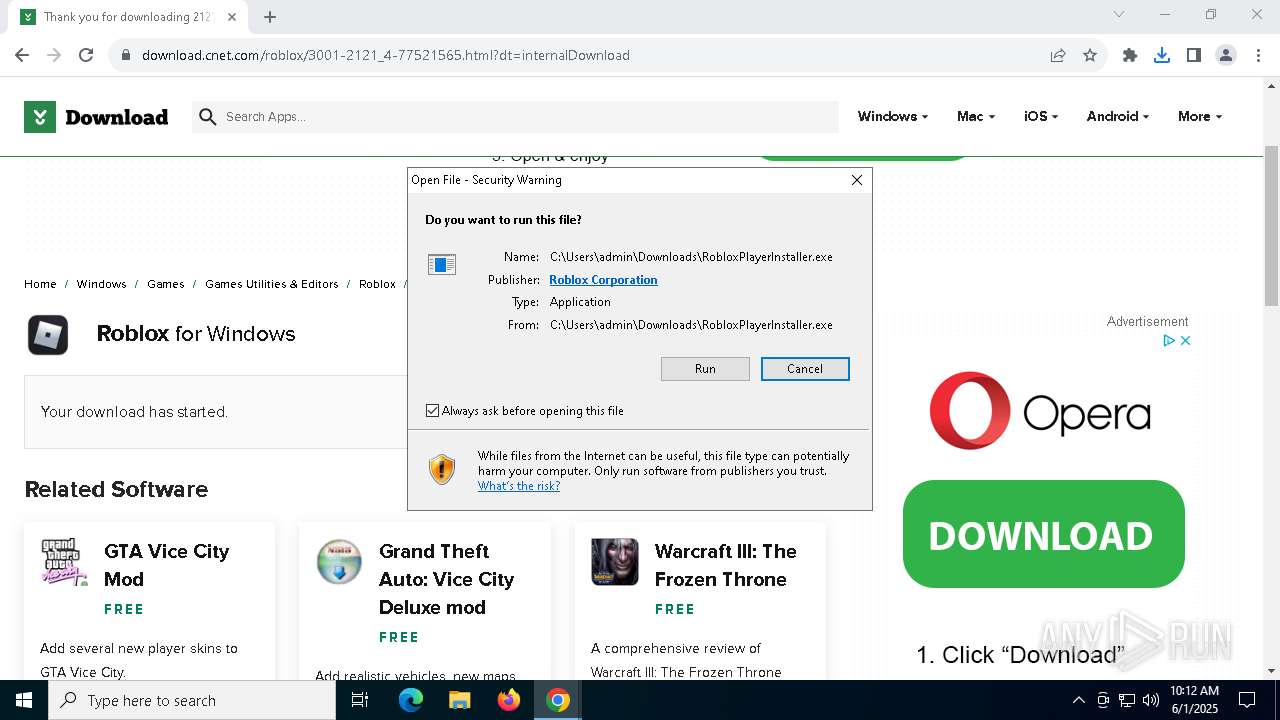
Task: Close the Security Warning dialog
Action: (x=857, y=180)
